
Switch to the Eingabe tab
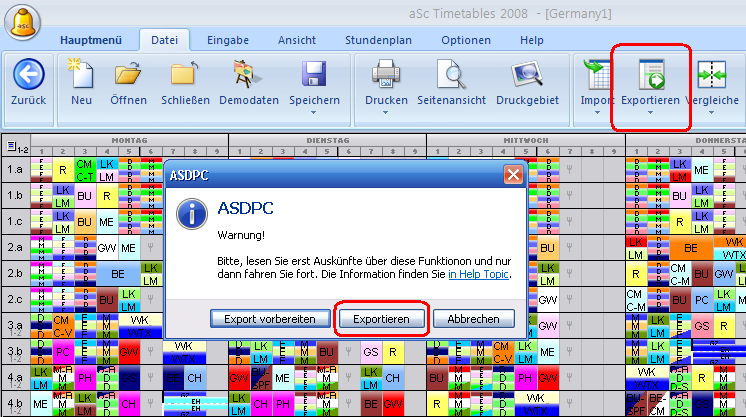tap(228, 40)
